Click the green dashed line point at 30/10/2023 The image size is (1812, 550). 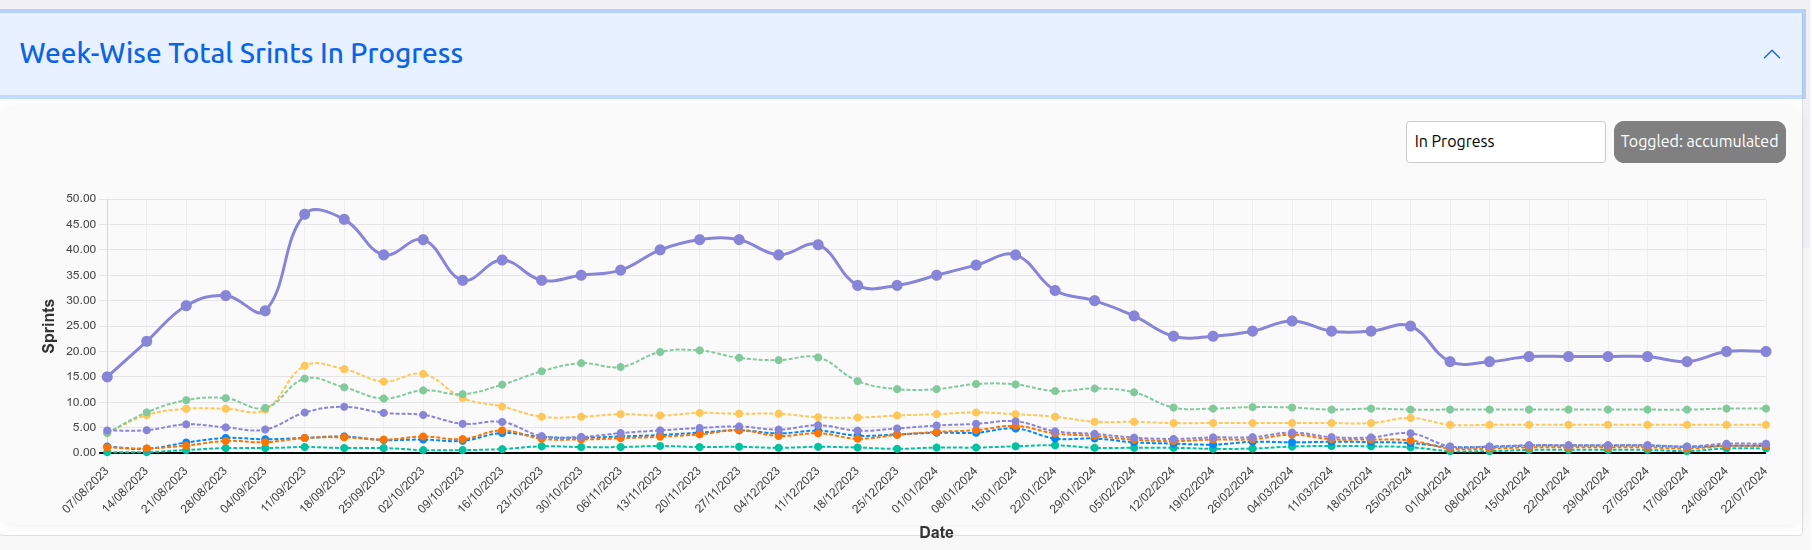(581, 363)
